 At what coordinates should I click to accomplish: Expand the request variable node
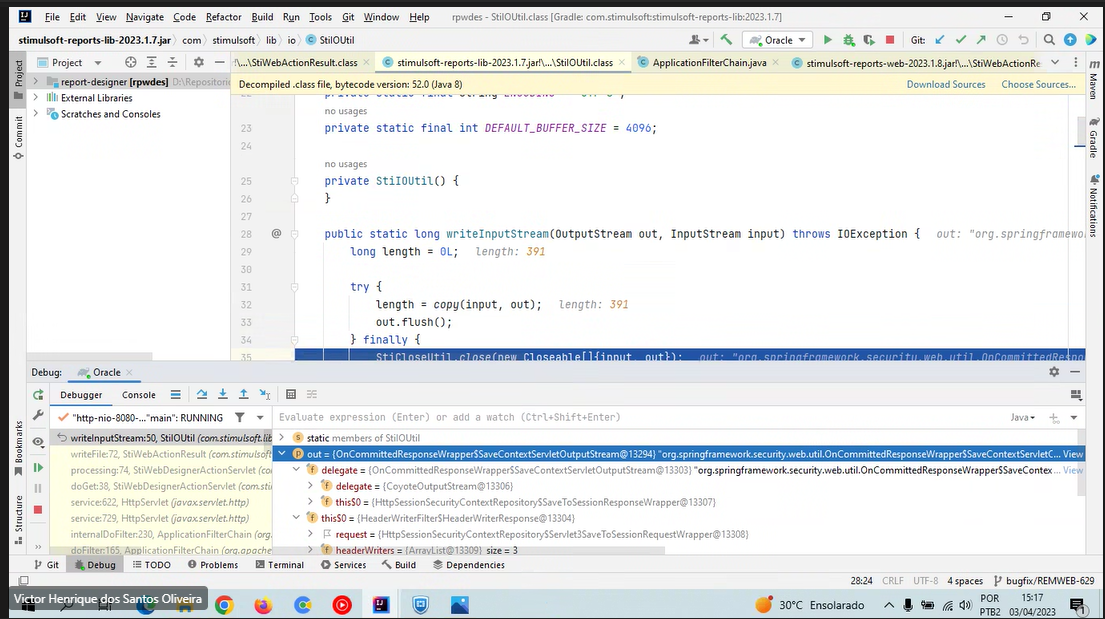[x=310, y=534]
